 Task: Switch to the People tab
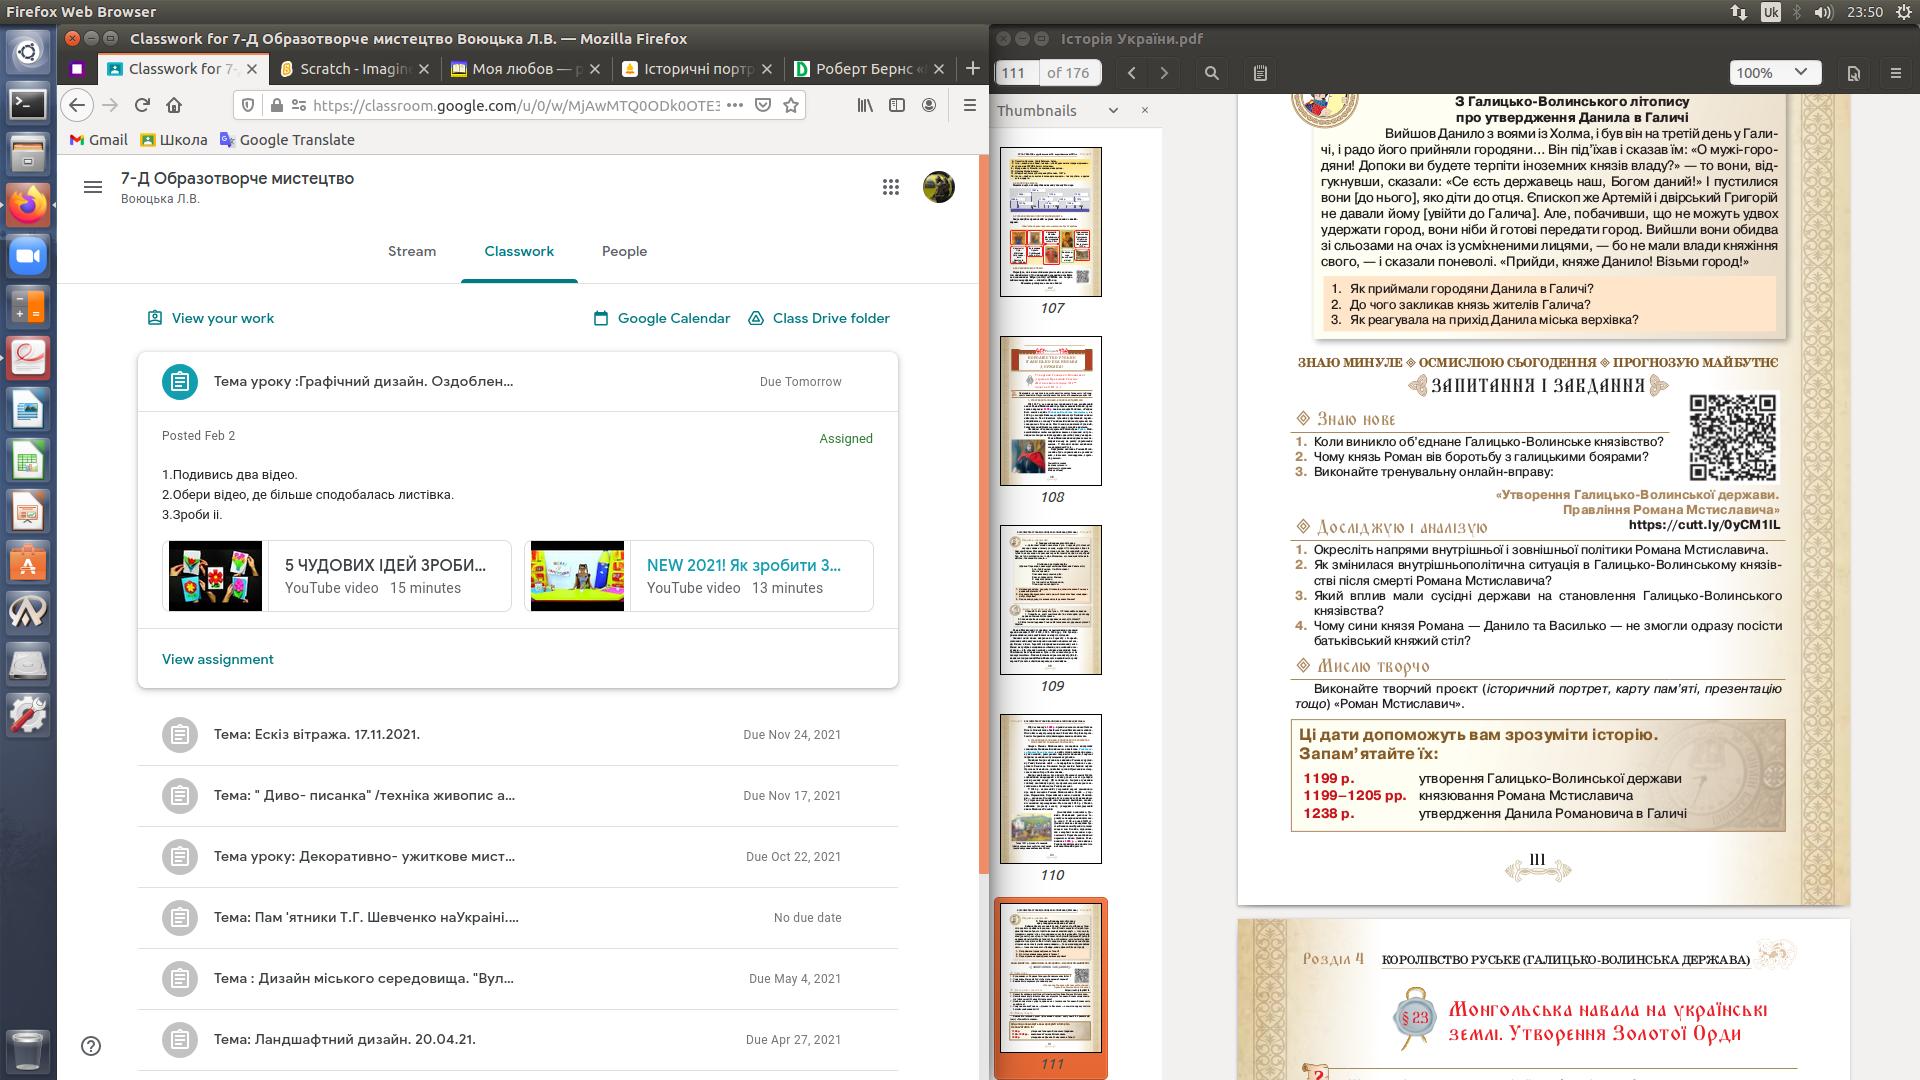624,251
